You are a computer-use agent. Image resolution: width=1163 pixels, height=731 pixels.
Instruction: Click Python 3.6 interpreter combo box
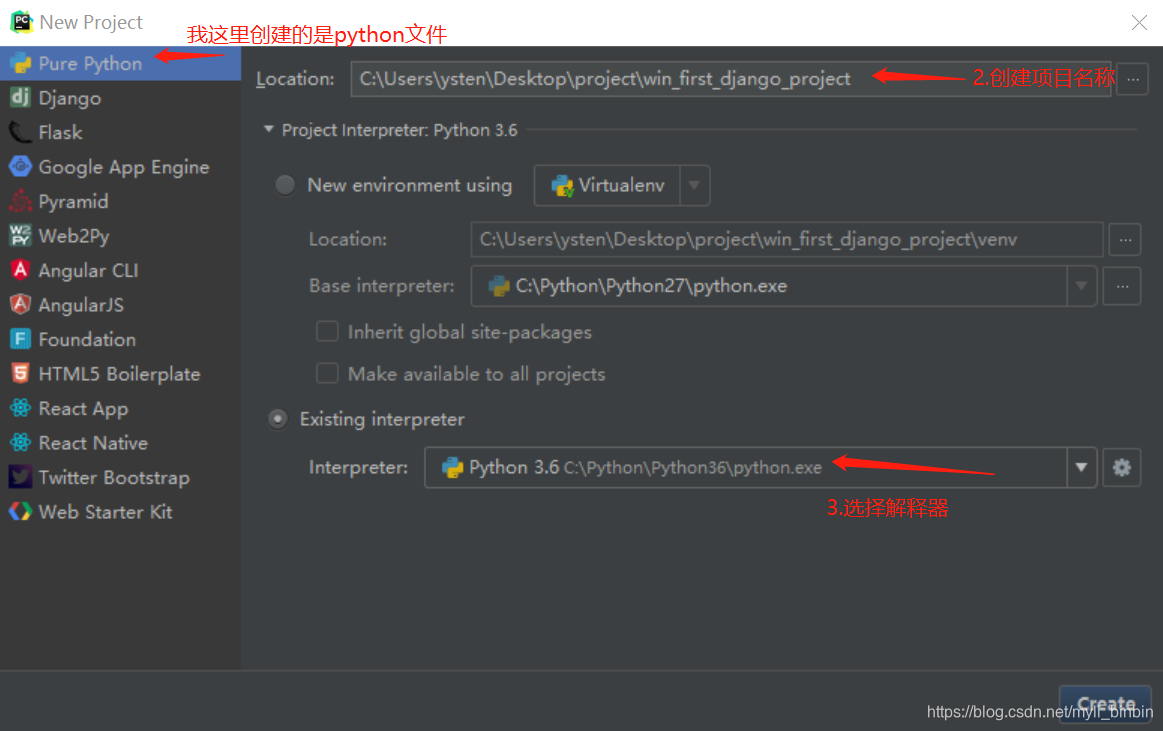coord(761,467)
